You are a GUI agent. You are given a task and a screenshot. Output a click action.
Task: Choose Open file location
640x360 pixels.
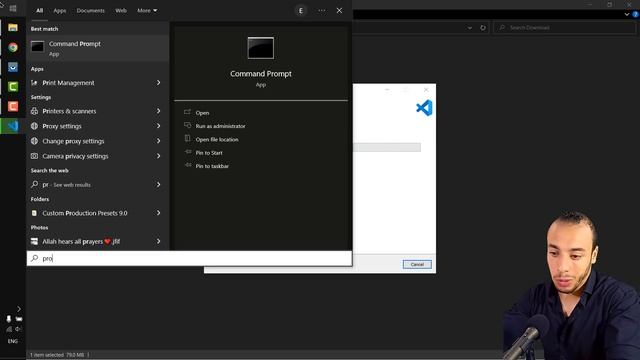pyautogui.click(x=217, y=140)
